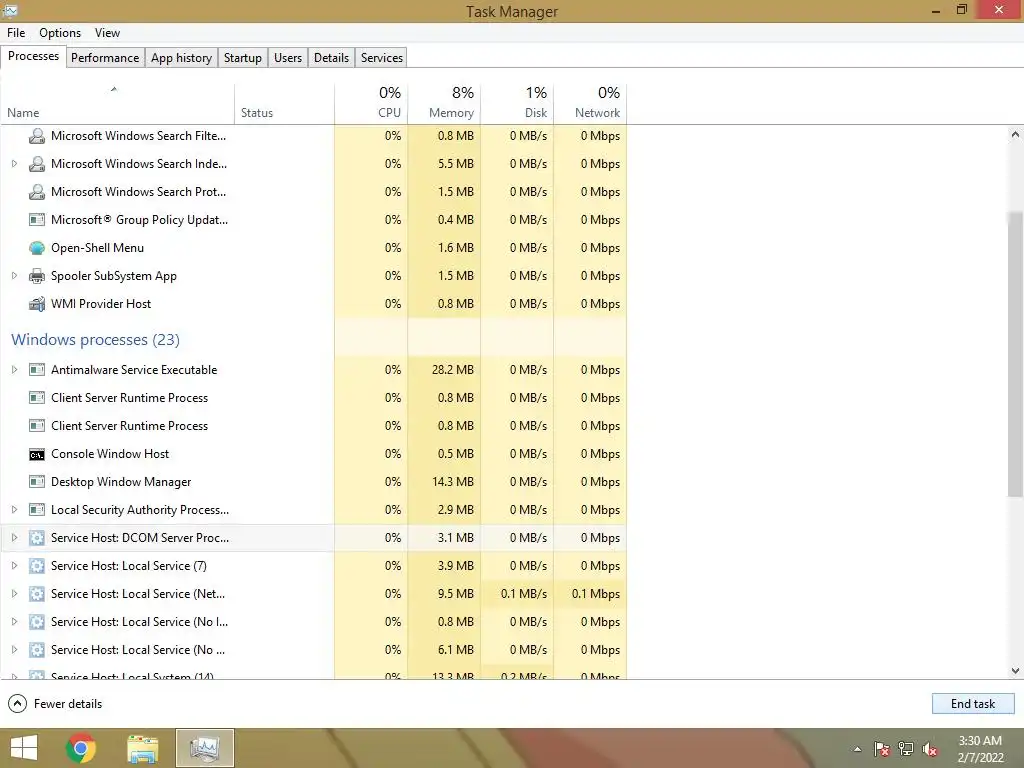Sort processes by Network column
The height and width of the screenshot is (768, 1024).
590,104
